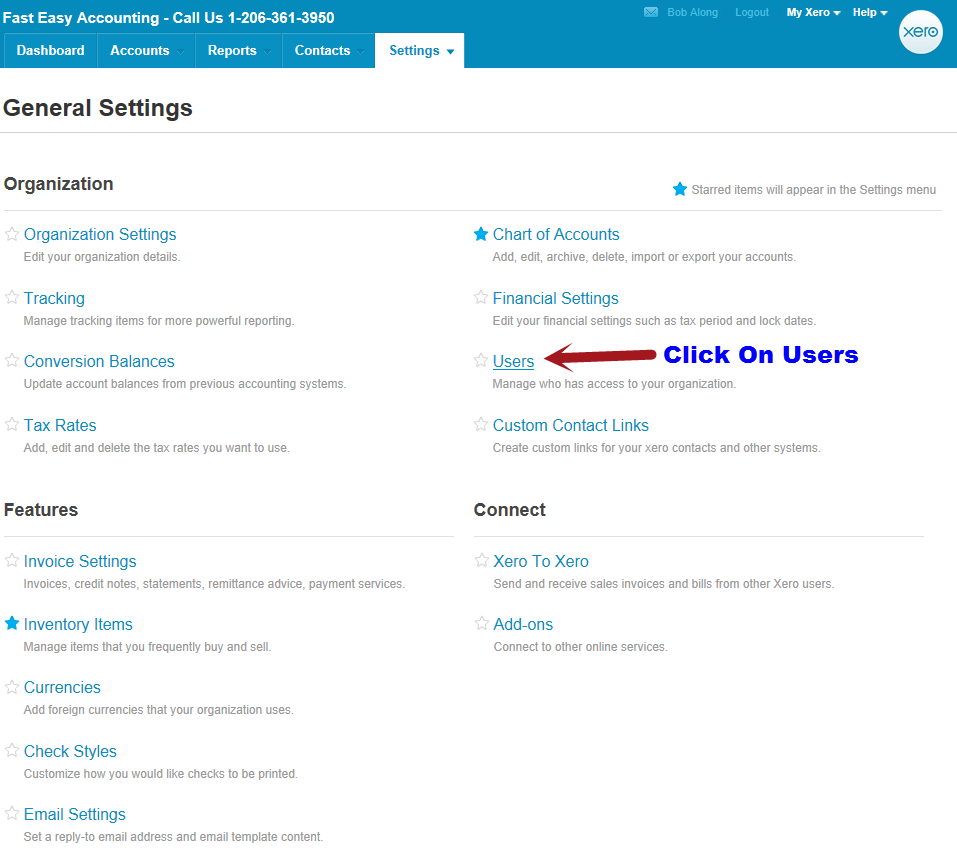
Task: Star the Email Settings item
Action: coord(12,814)
